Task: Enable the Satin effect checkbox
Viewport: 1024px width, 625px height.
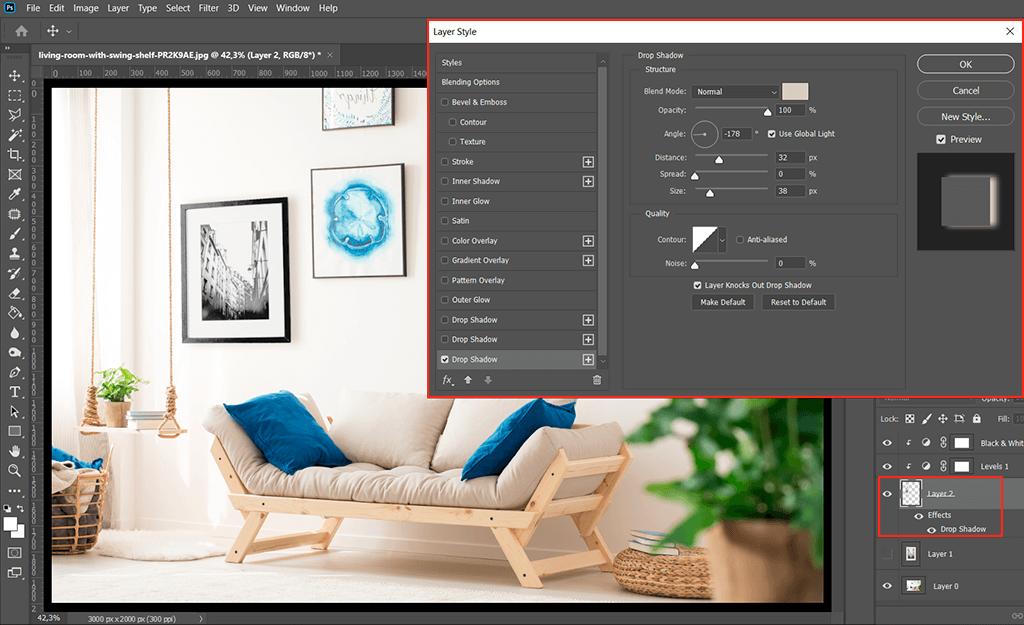Action: point(445,221)
